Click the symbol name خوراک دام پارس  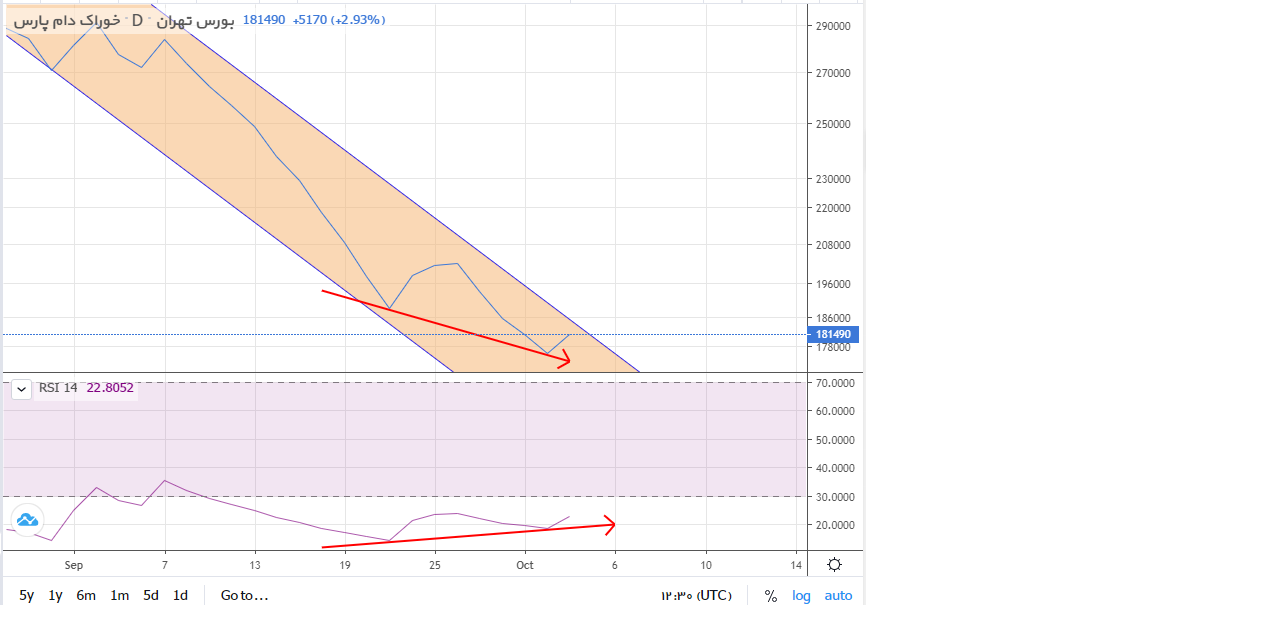coord(66,20)
